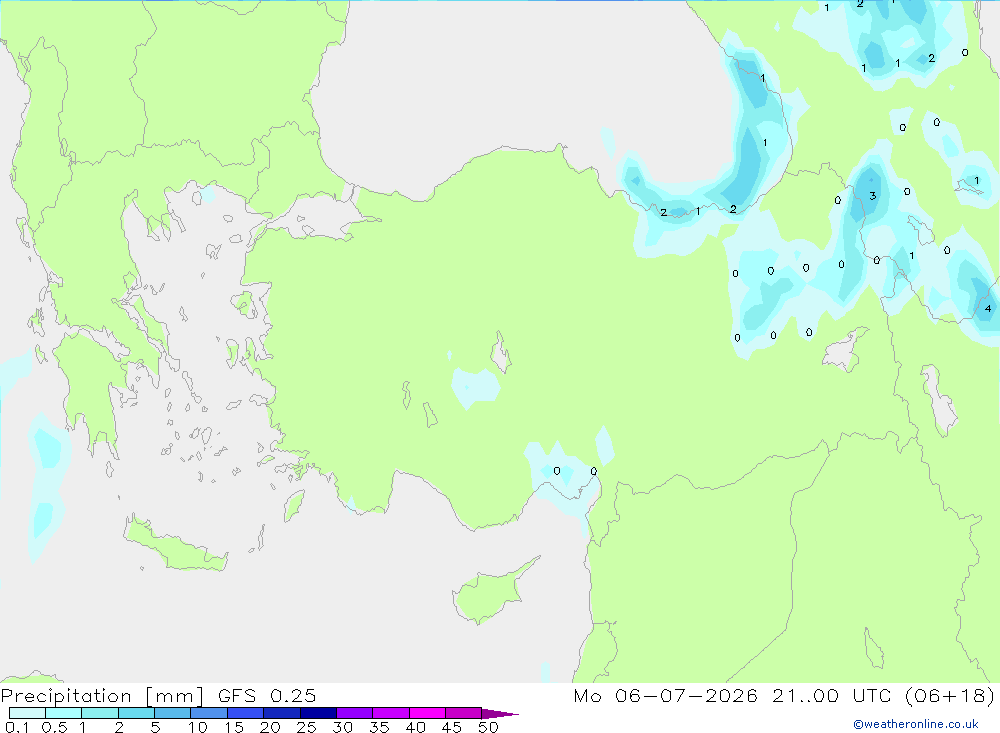Screen dimensions: 1000x733
Task: Click the precipitation value '3' on map
Action: point(872,196)
